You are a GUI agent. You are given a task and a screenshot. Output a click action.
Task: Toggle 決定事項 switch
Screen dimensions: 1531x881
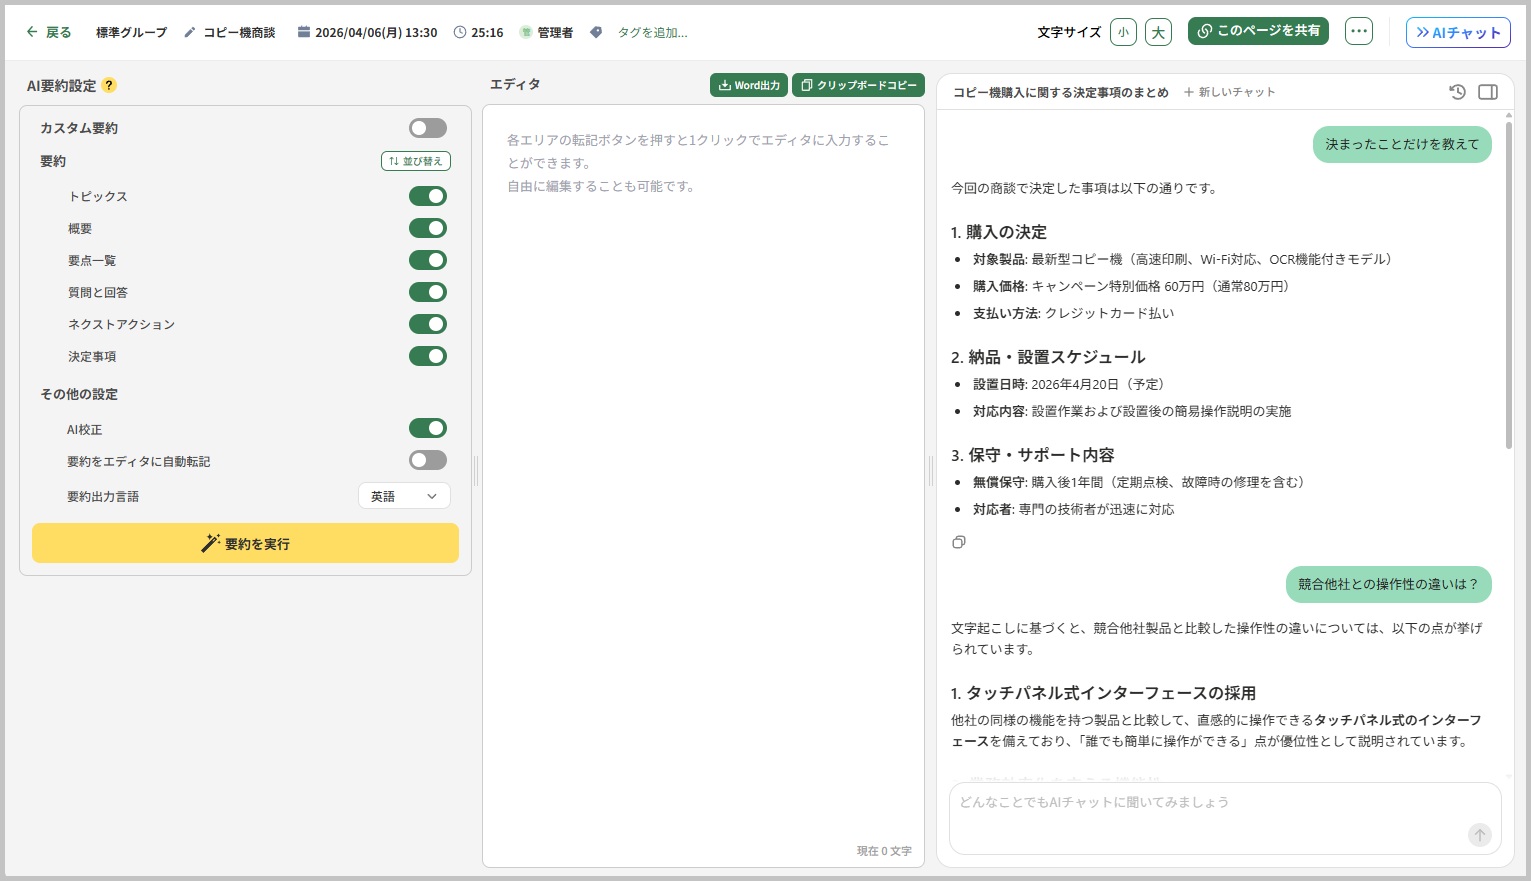coord(428,356)
